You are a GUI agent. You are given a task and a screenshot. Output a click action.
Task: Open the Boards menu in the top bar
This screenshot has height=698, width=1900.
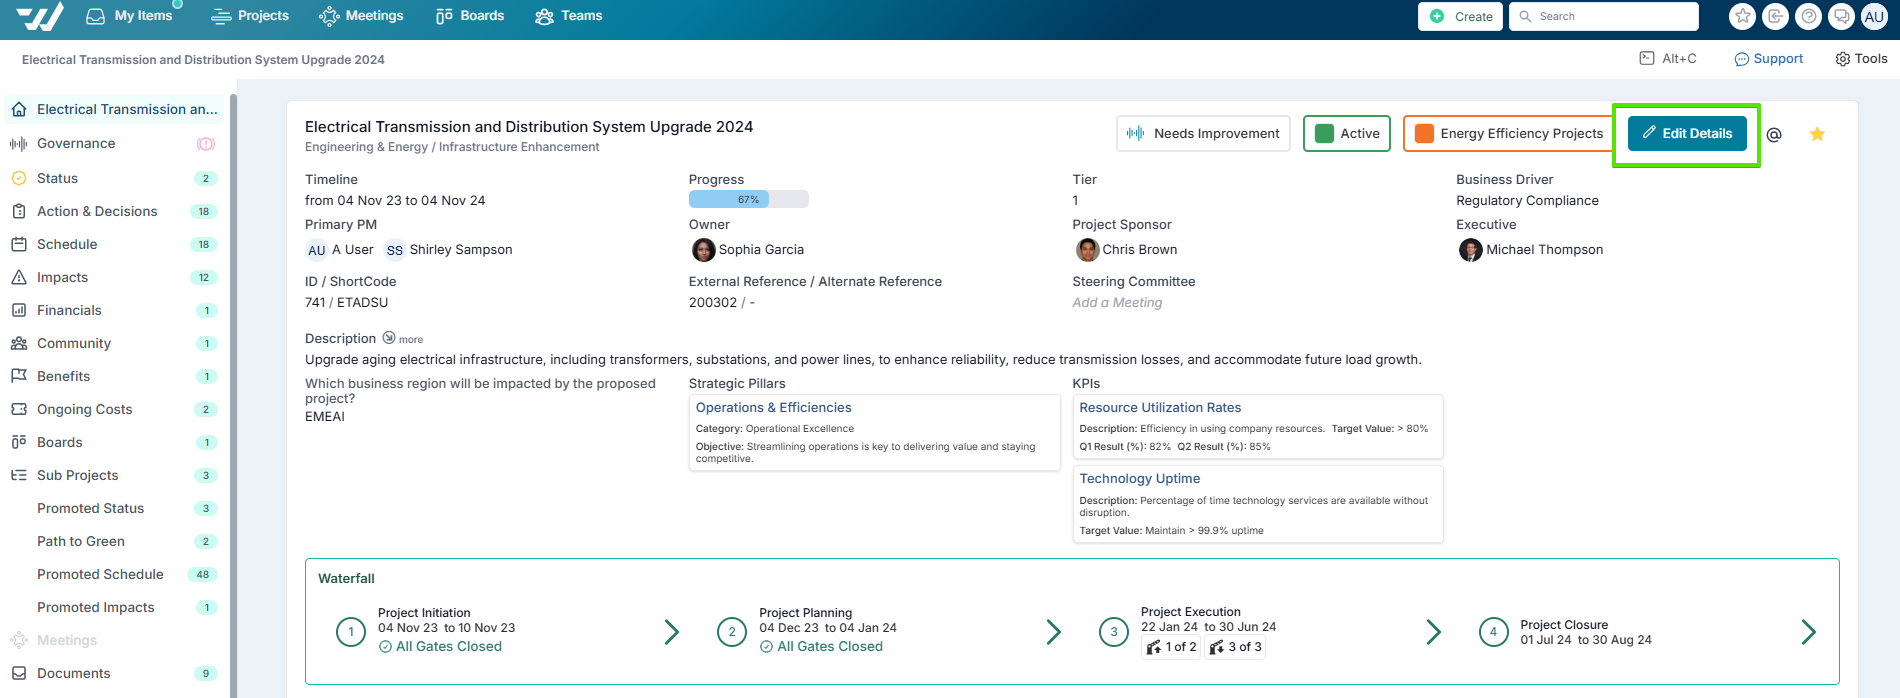[x=470, y=16]
